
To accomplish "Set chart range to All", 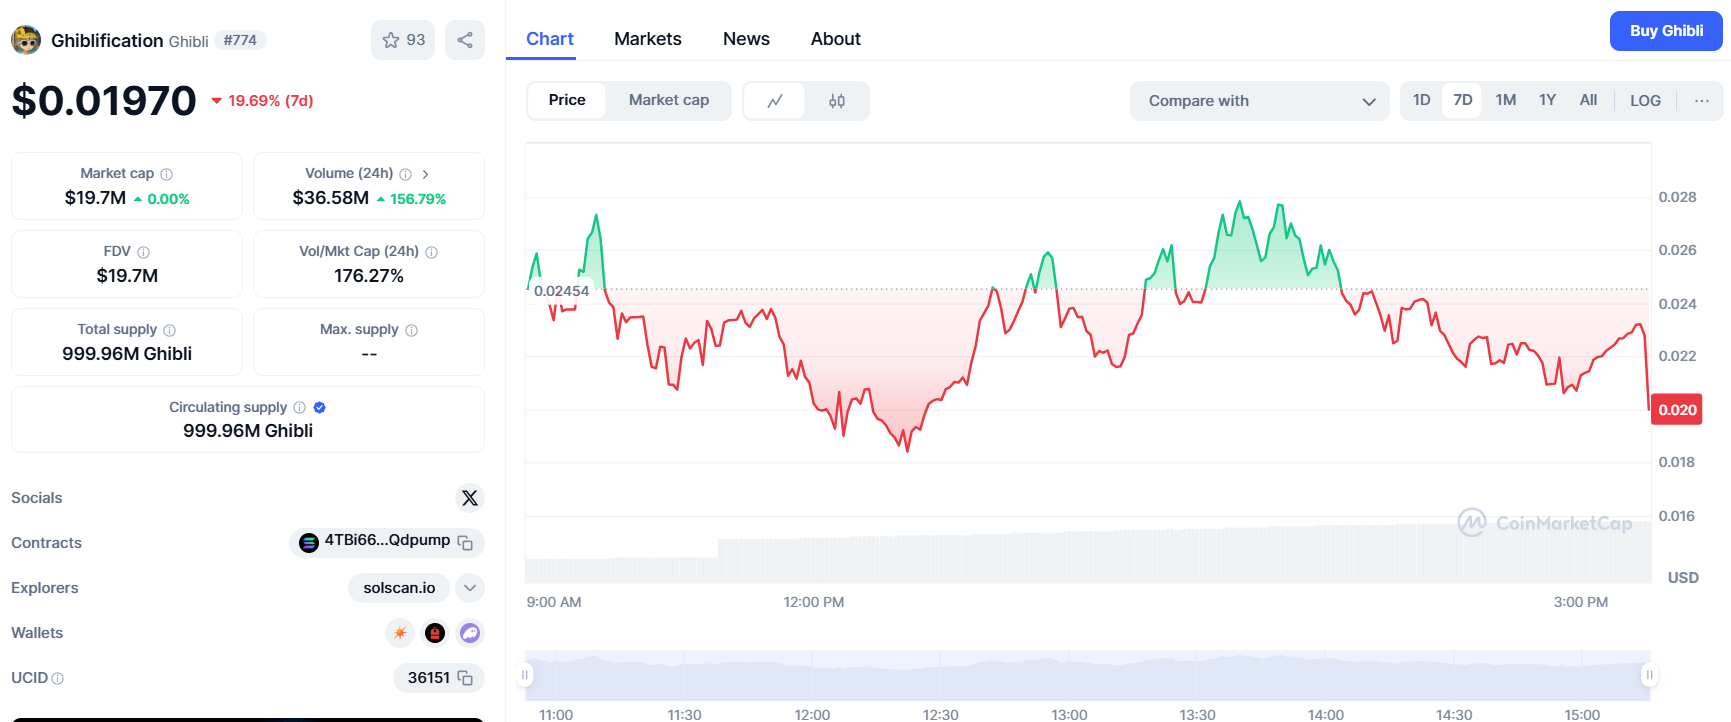I will (x=1588, y=100).
